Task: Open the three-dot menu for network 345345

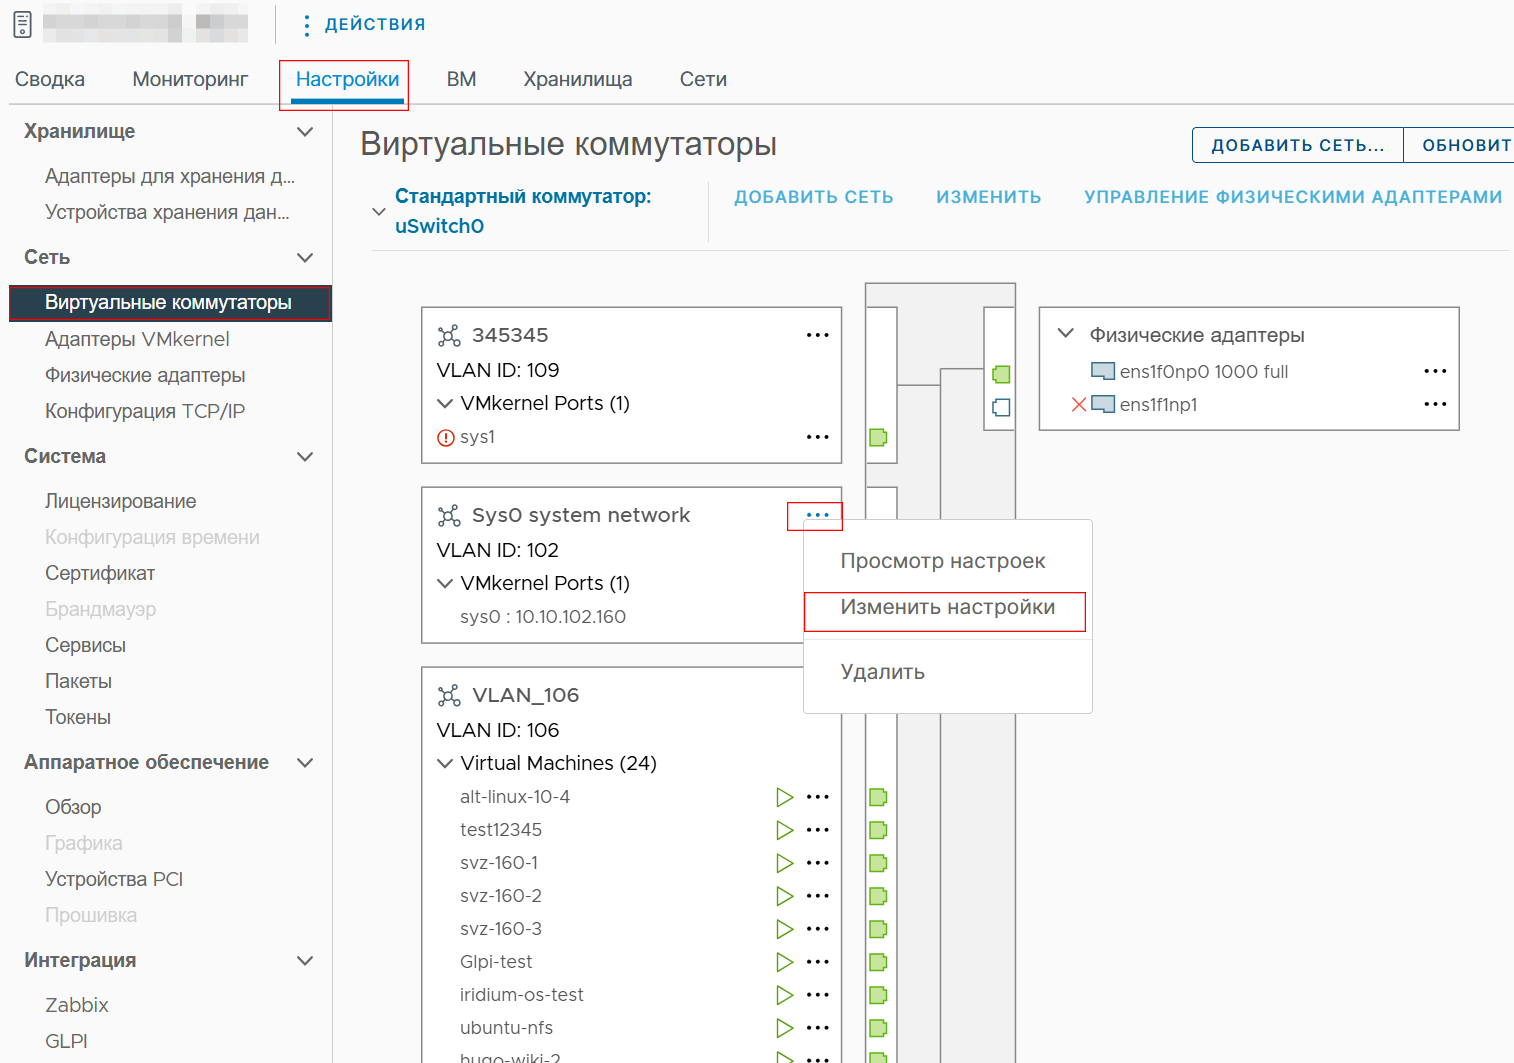Action: 818,335
